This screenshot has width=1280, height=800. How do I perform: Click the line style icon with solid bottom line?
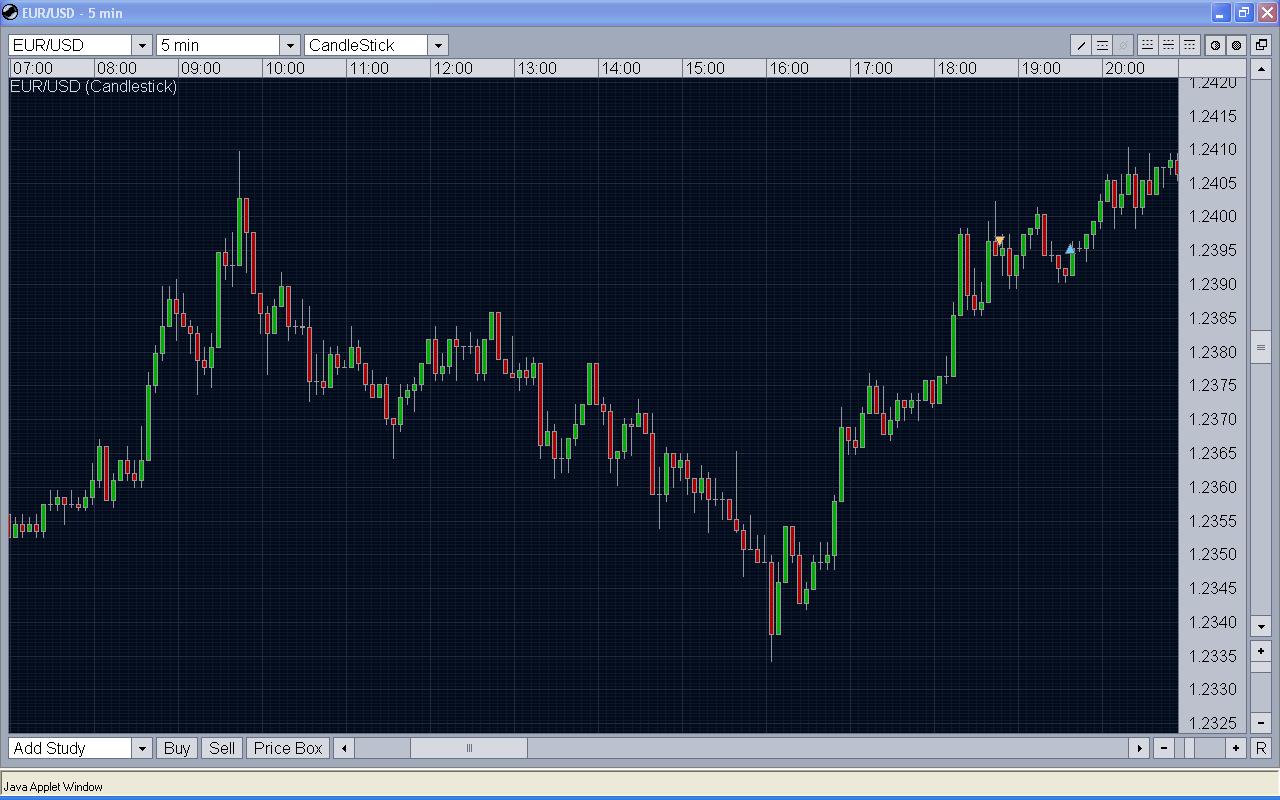(1146, 45)
